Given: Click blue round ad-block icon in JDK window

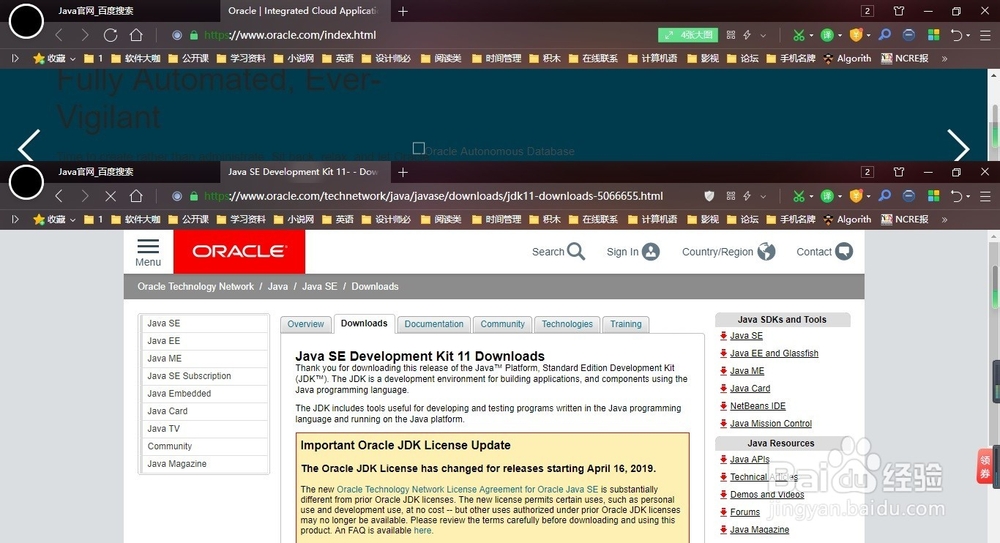Looking at the screenshot, I should tap(909, 196).
